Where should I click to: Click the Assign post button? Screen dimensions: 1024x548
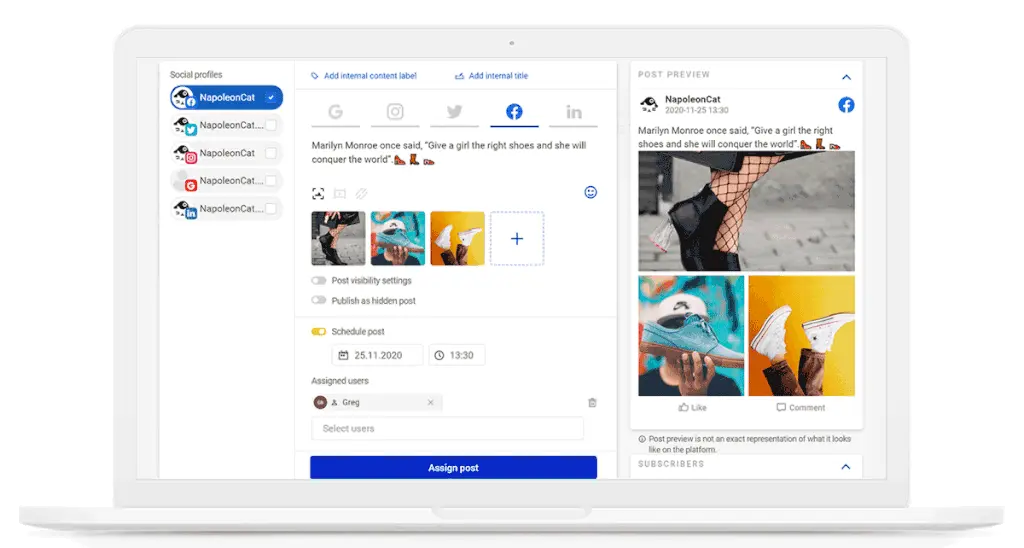453,468
